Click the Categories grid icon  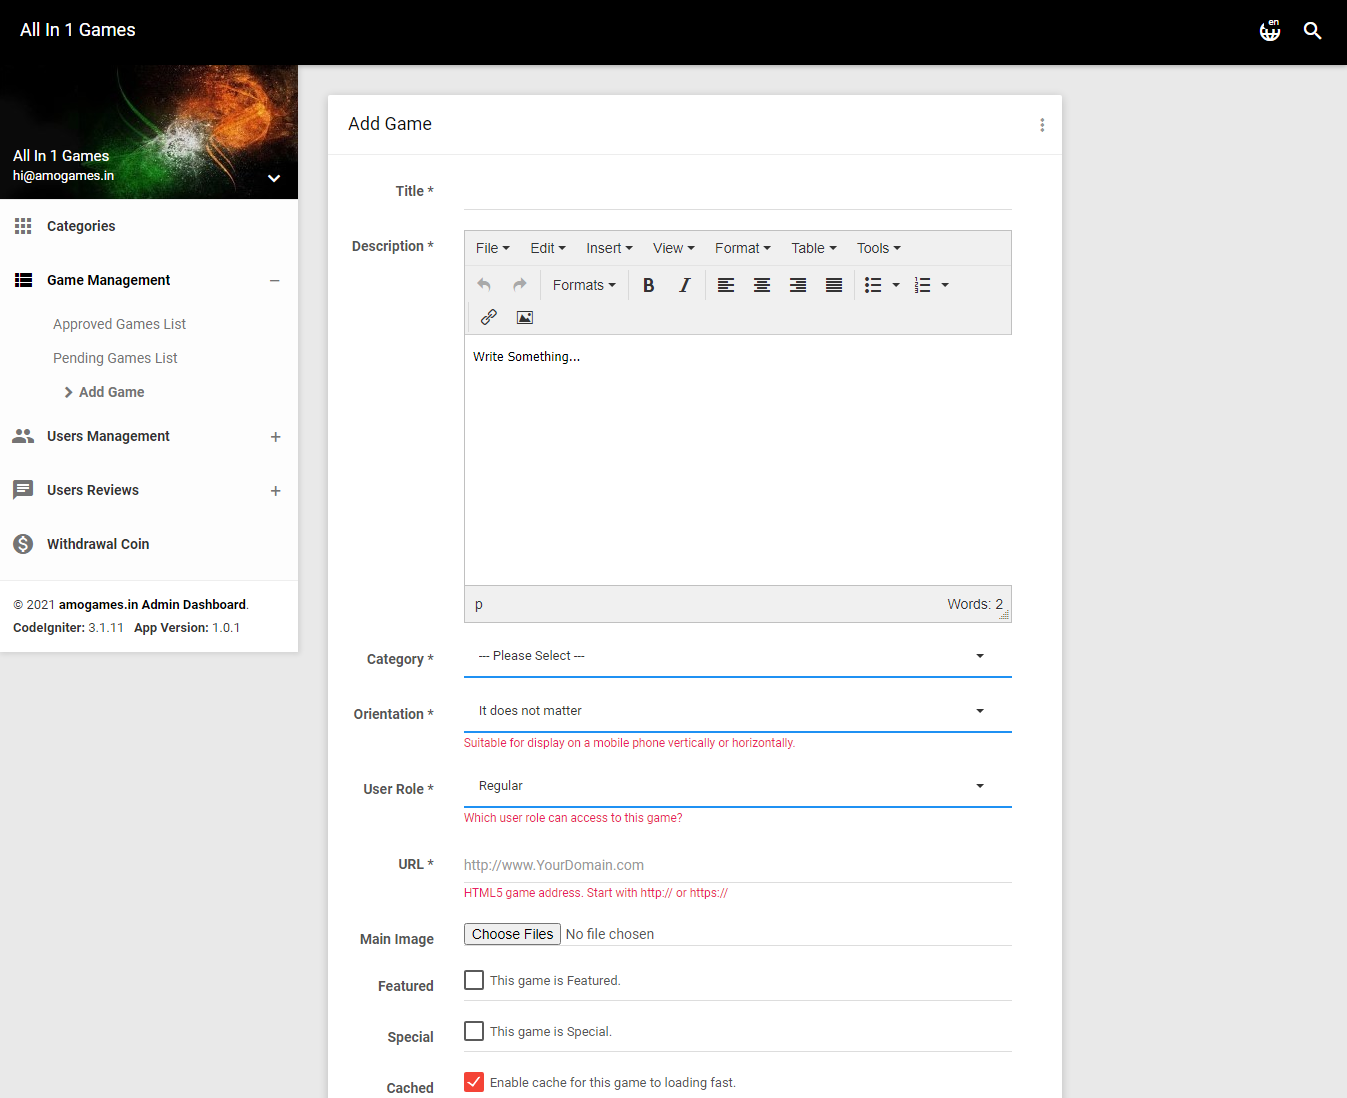[x=23, y=226]
